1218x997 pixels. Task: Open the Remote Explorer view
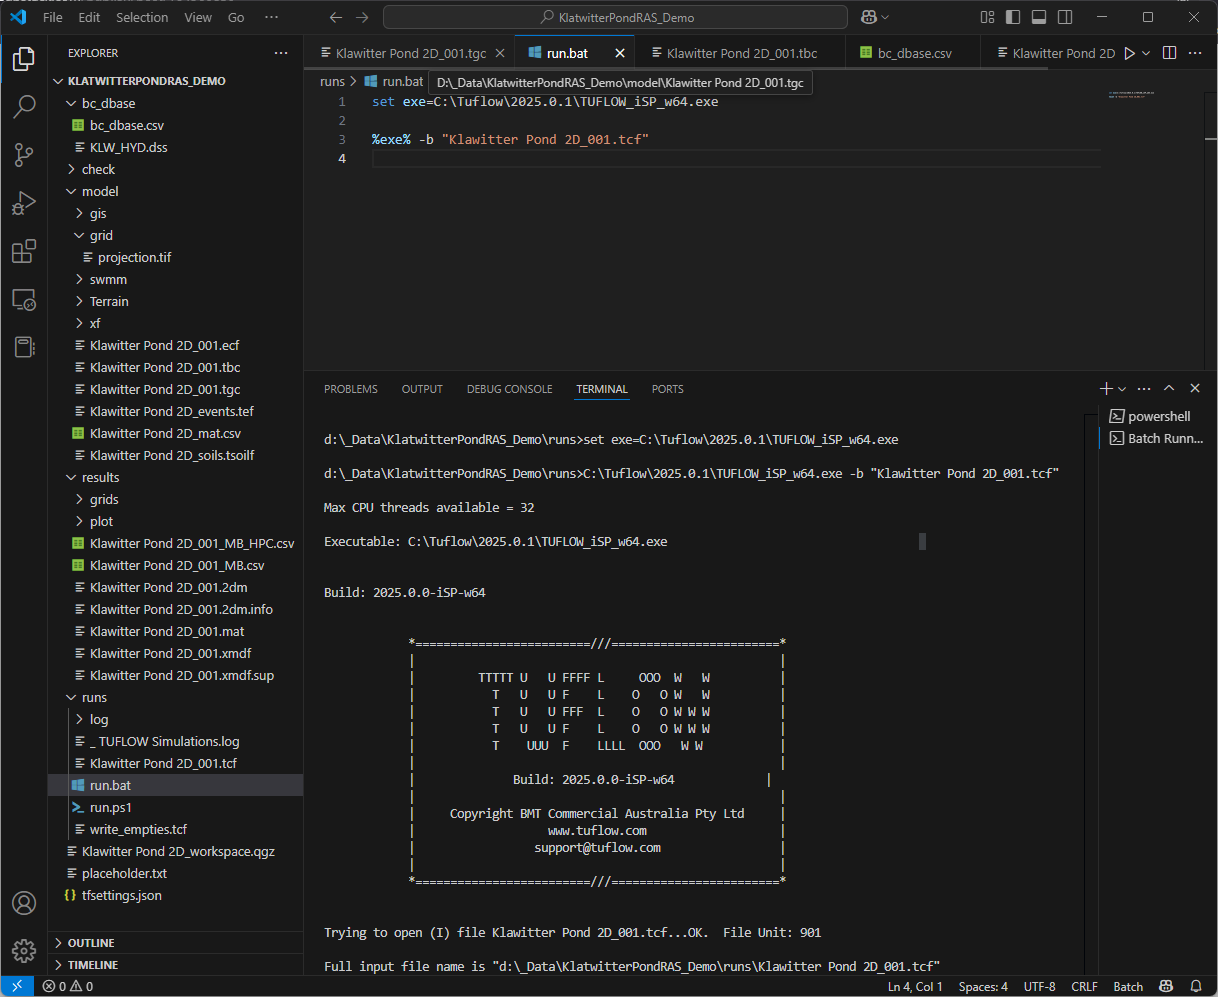click(24, 299)
